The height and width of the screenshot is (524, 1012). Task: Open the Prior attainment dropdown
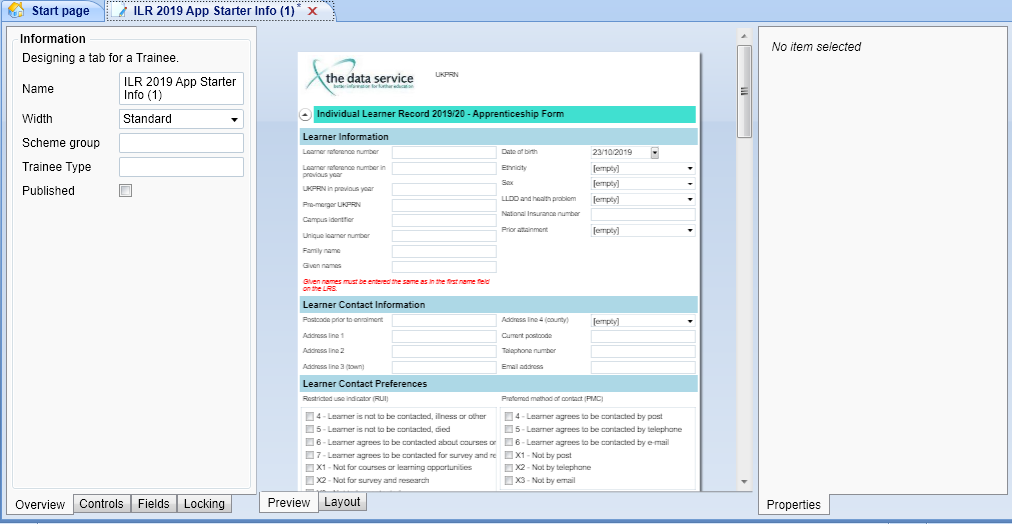(690, 231)
